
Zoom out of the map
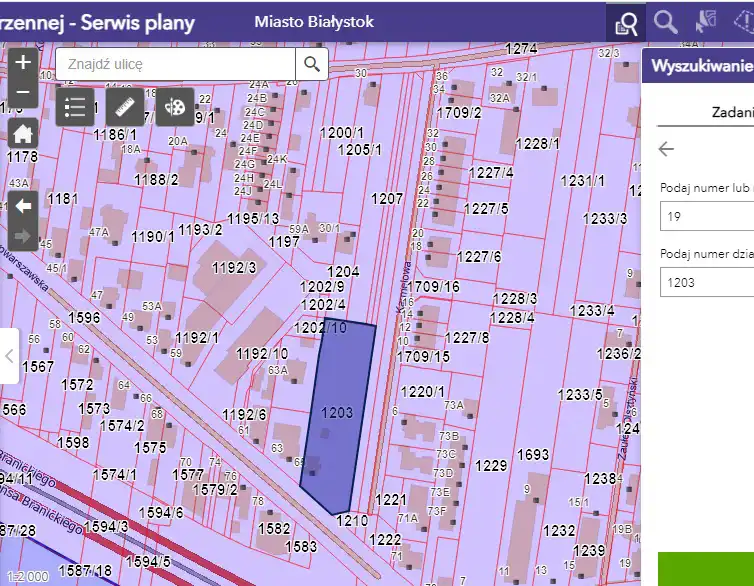coord(23,95)
